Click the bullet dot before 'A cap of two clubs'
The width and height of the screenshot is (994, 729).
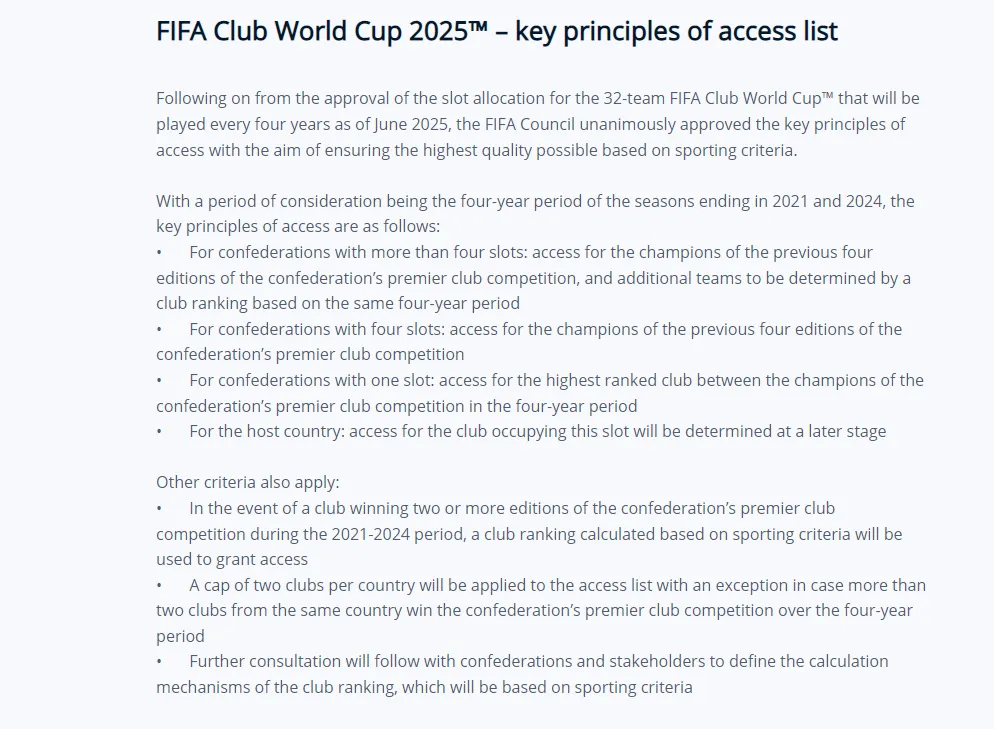[x=159, y=585]
